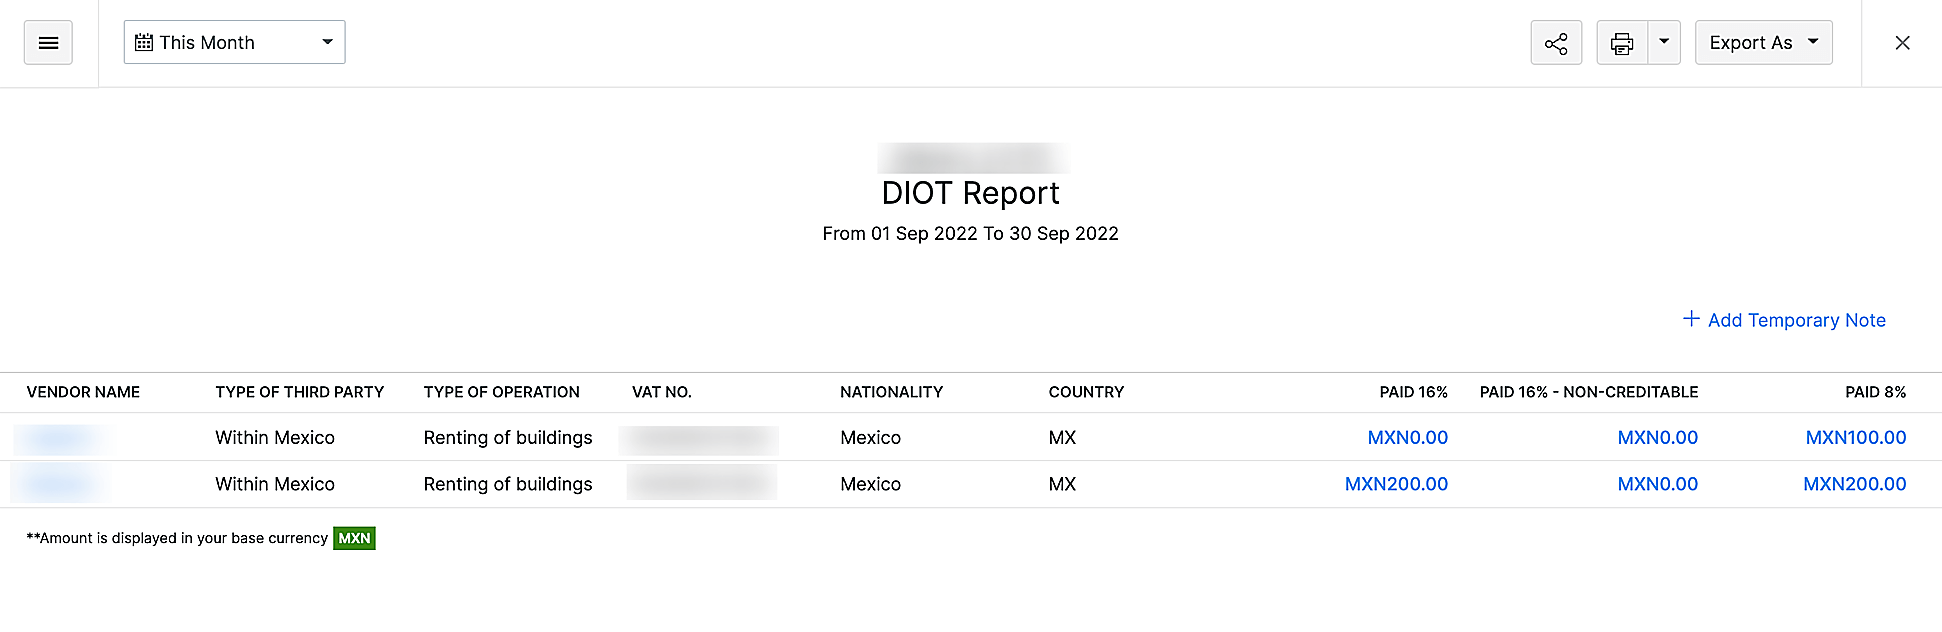Click the NATIONALITY column header
The height and width of the screenshot is (632, 1942).
point(891,392)
